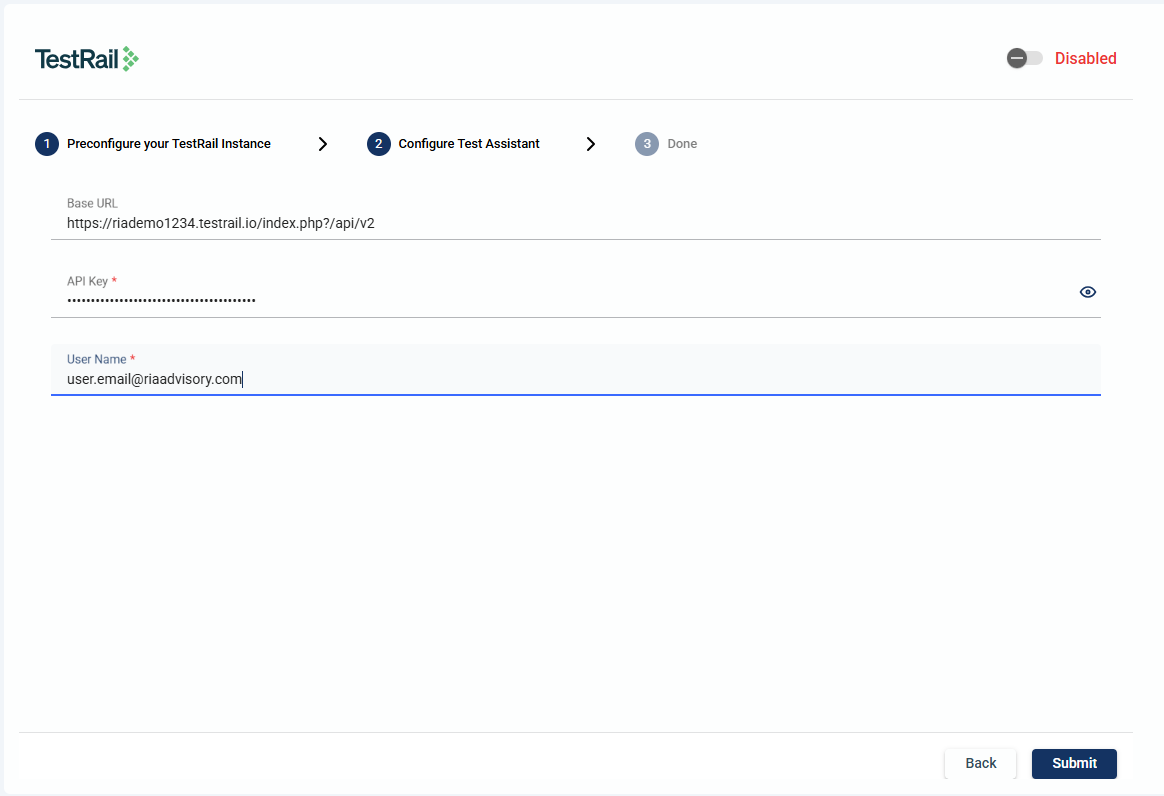Open the Preconfigure your TestRail Instance step
The image size is (1164, 796).
(168, 144)
